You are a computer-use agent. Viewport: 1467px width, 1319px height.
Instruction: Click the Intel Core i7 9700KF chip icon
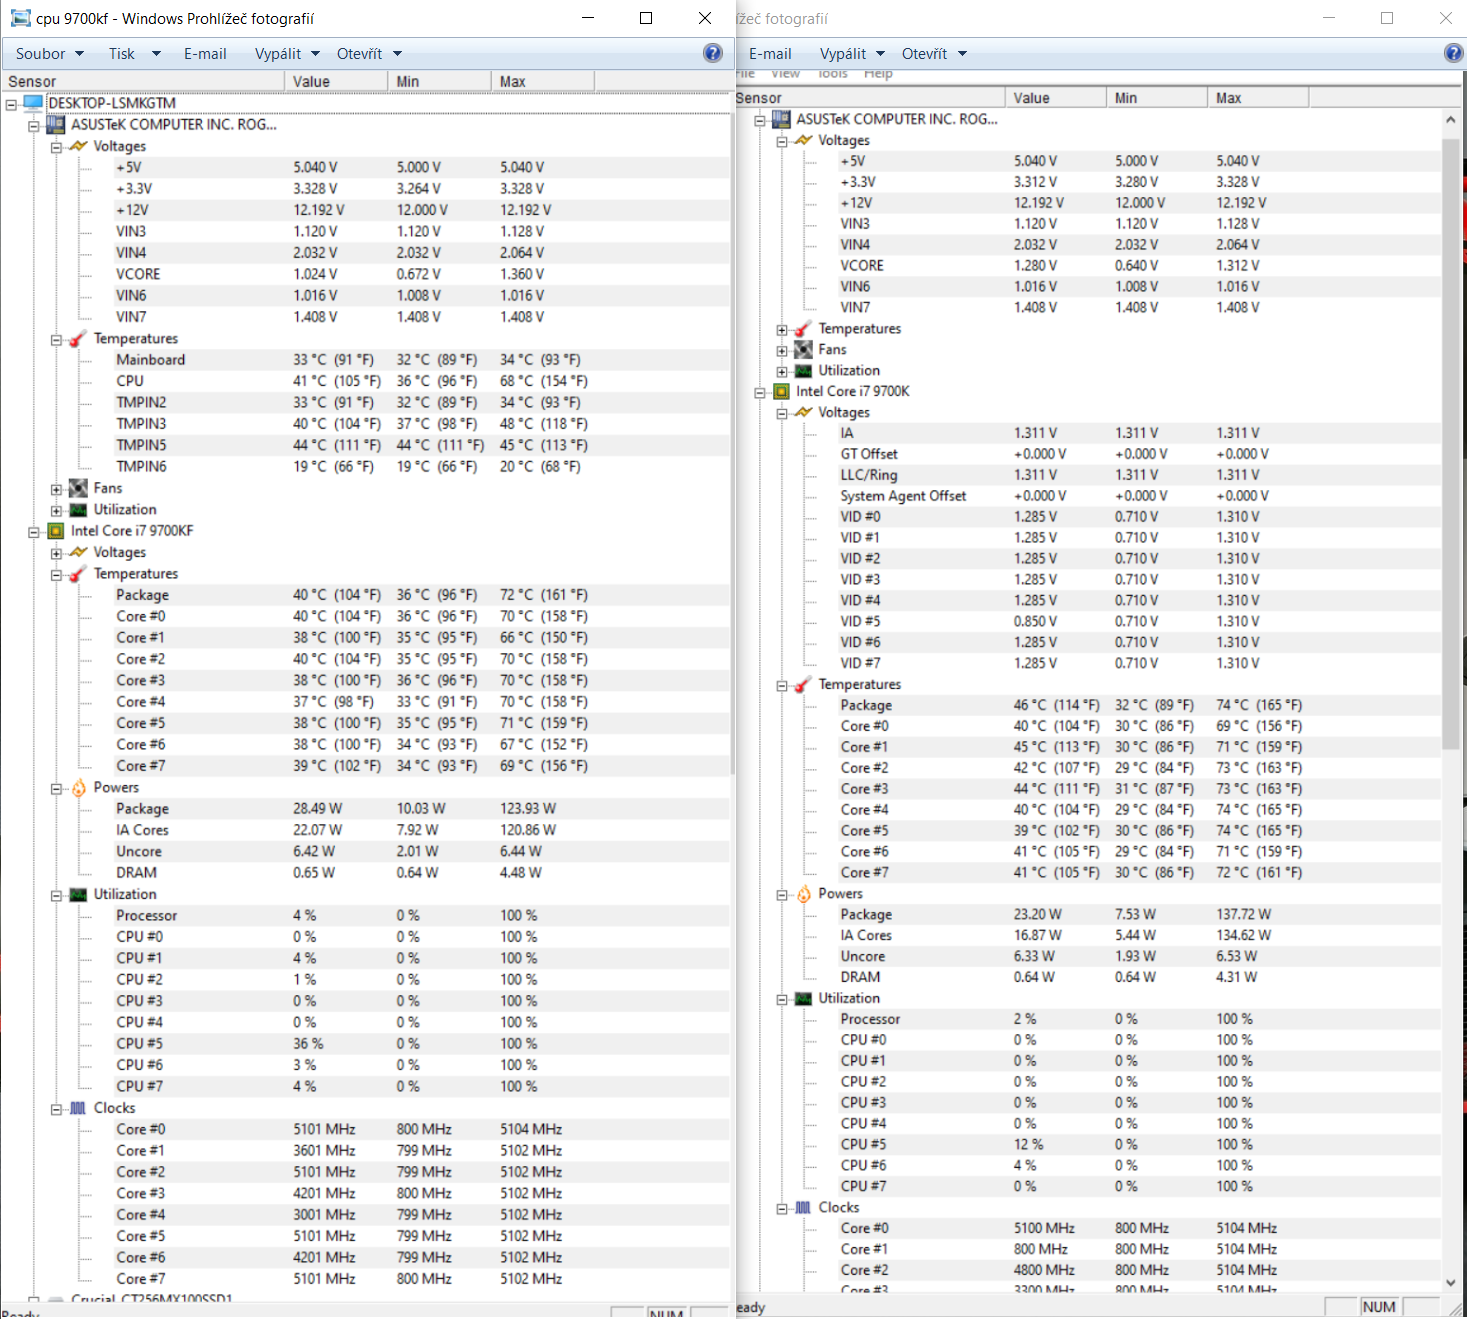point(56,531)
